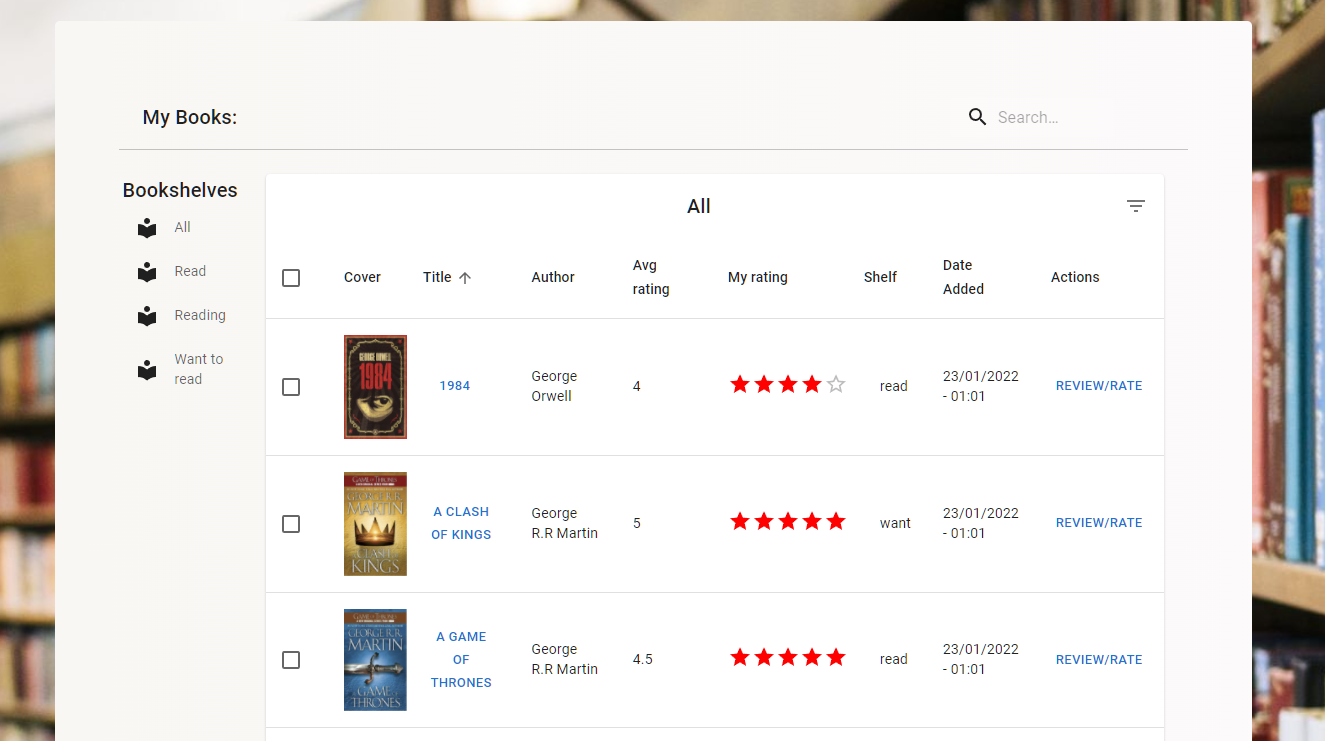The width and height of the screenshot is (1325, 741).
Task: Show the Reading bookshelf
Action: pos(200,315)
